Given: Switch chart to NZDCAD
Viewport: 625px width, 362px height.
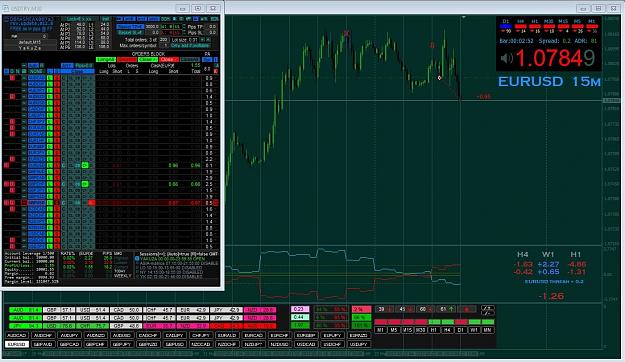Looking at the screenshot, I should [x=201, y=344].
